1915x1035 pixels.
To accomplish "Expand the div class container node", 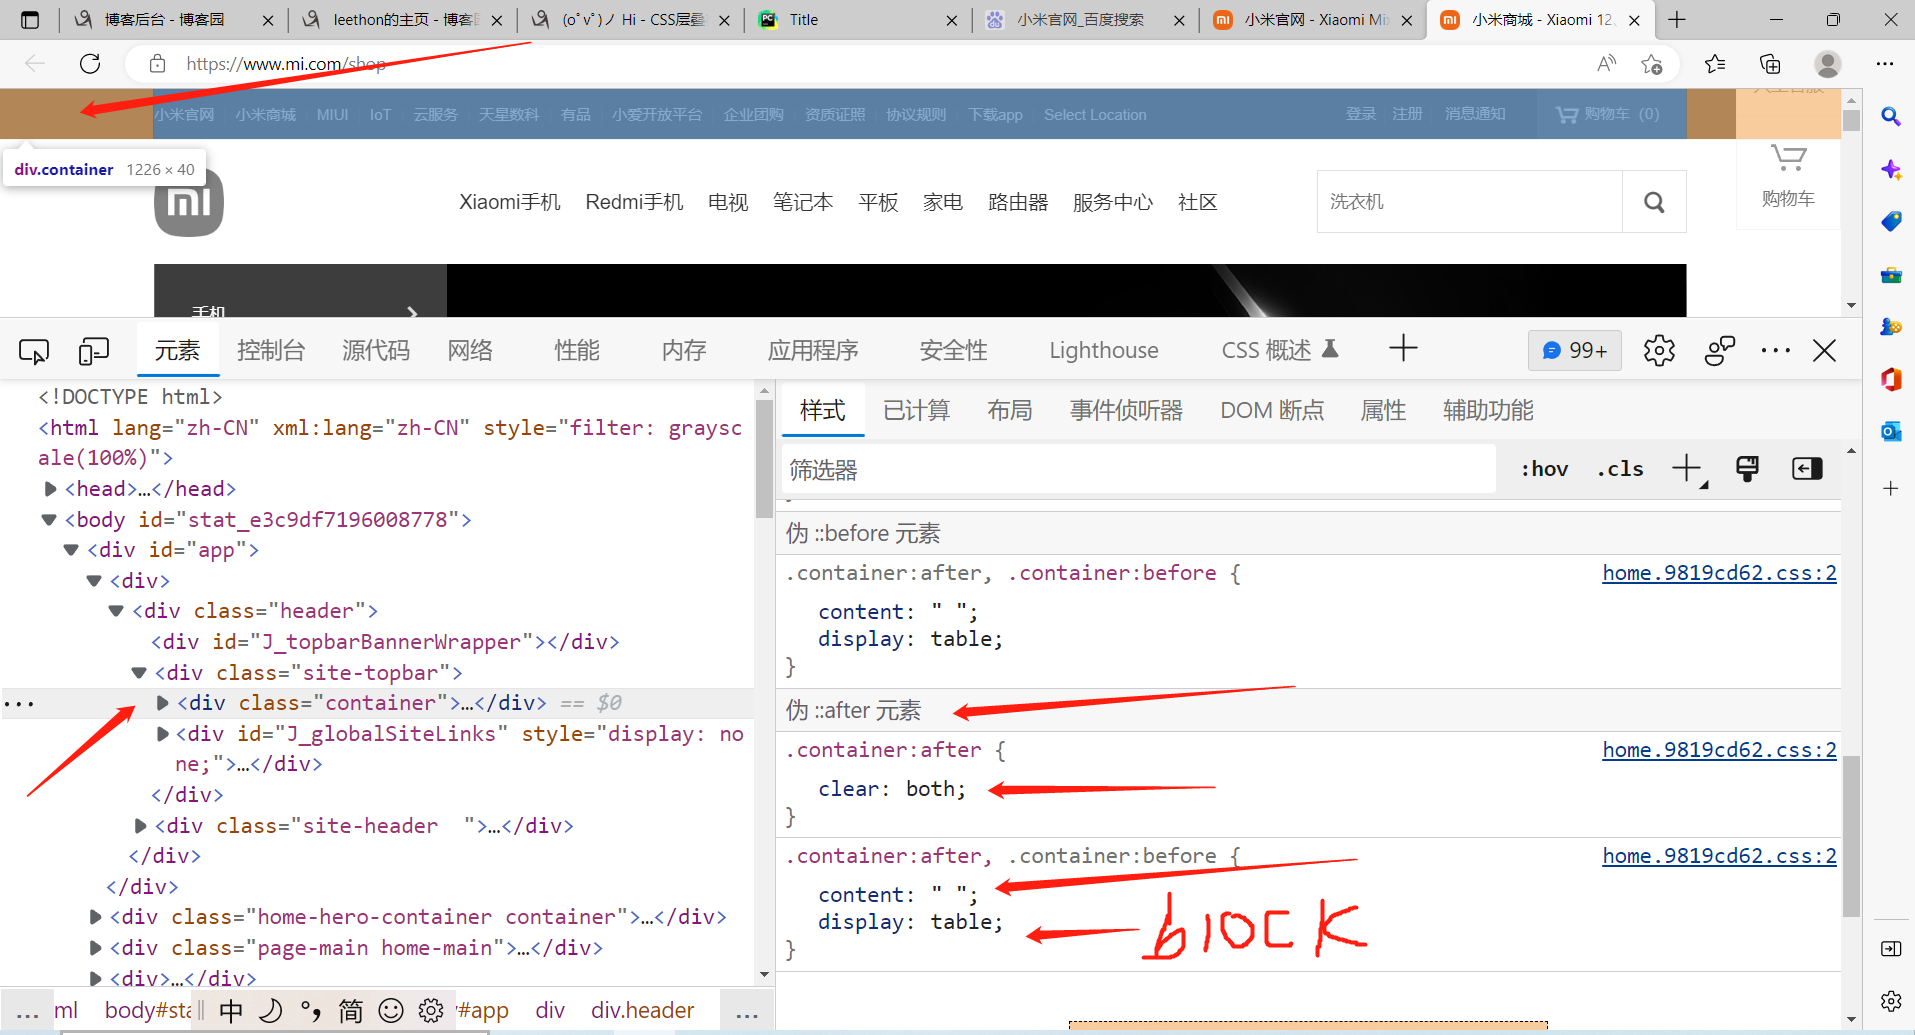I will pos(163,703).
